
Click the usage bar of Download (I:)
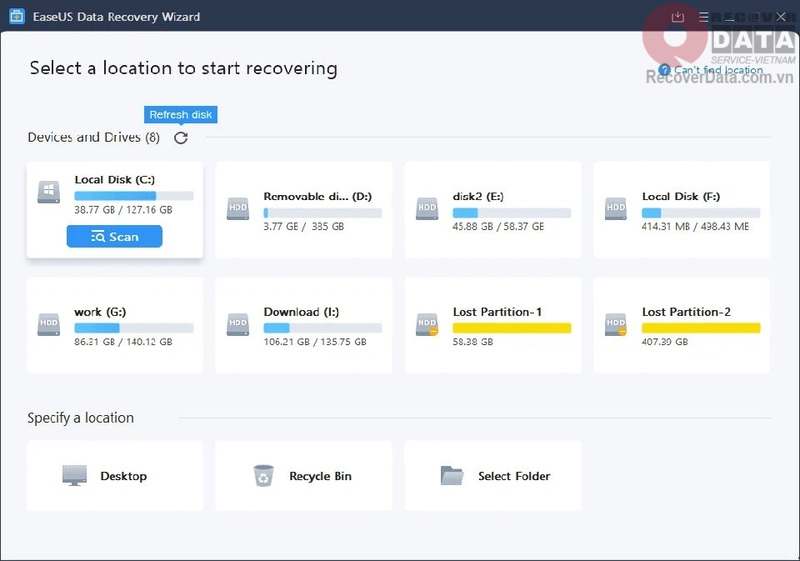[x=322, y=328]
